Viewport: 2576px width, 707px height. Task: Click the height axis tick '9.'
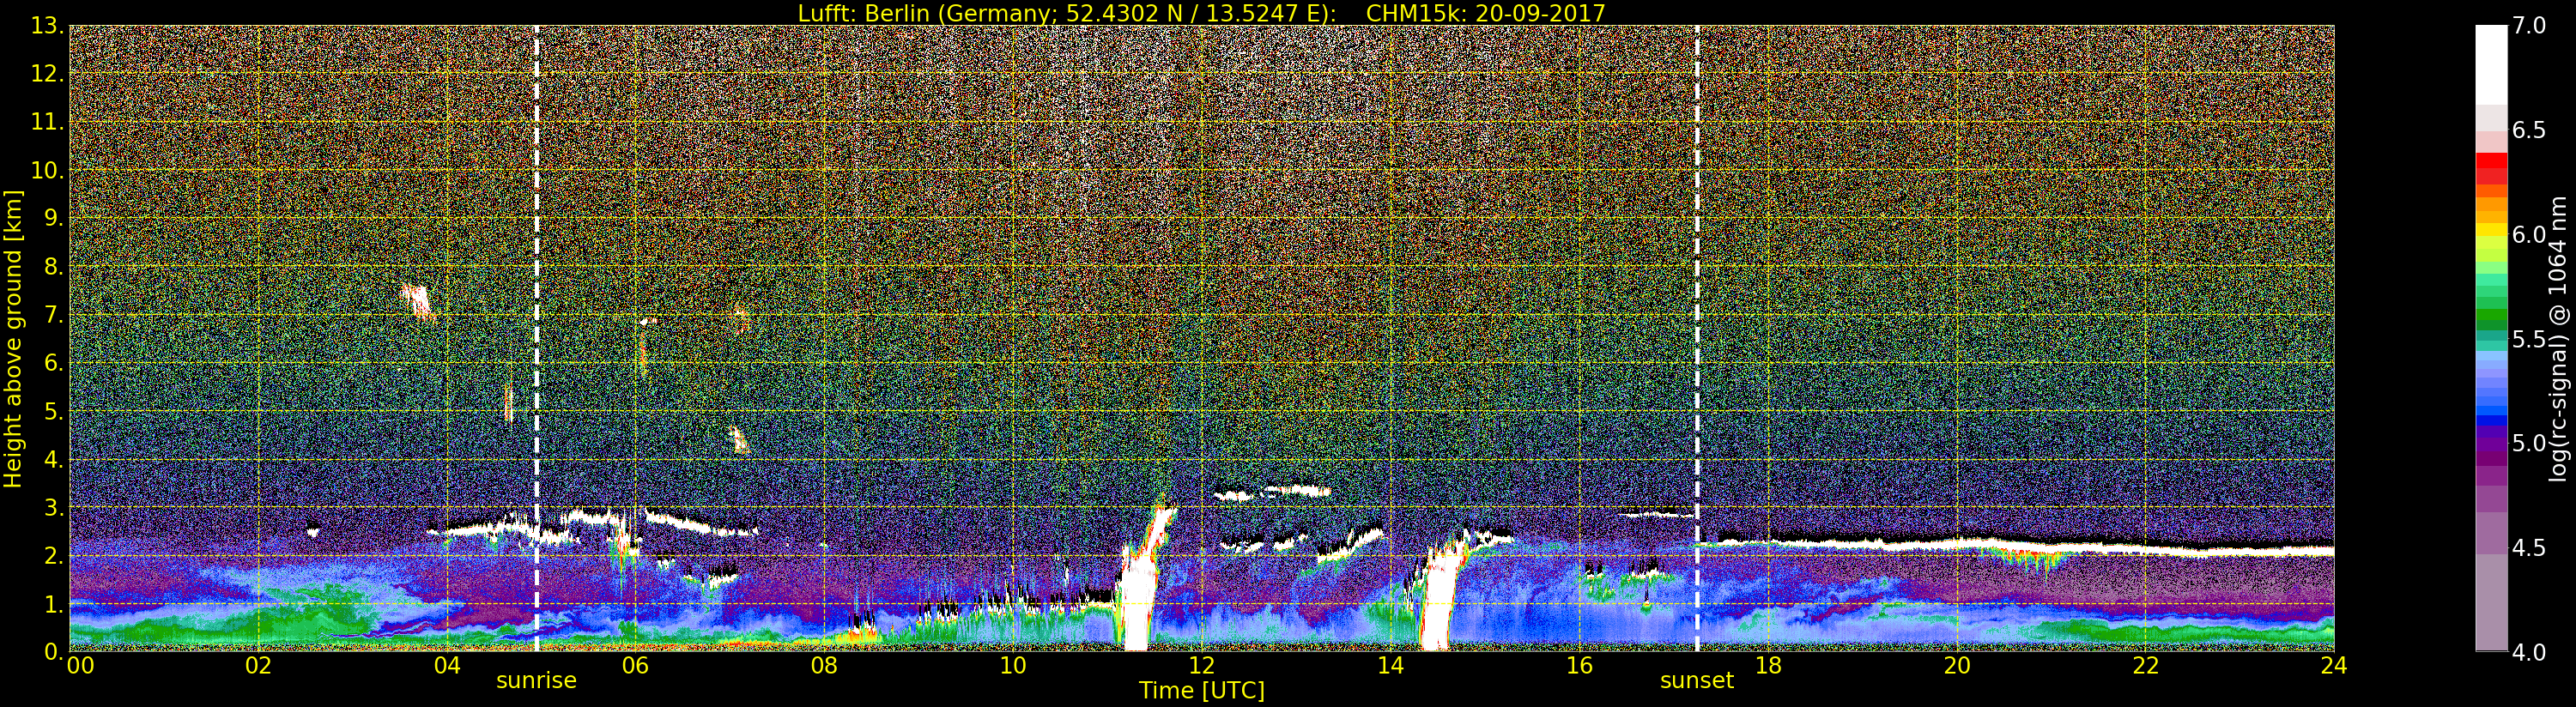click(53, 218)
